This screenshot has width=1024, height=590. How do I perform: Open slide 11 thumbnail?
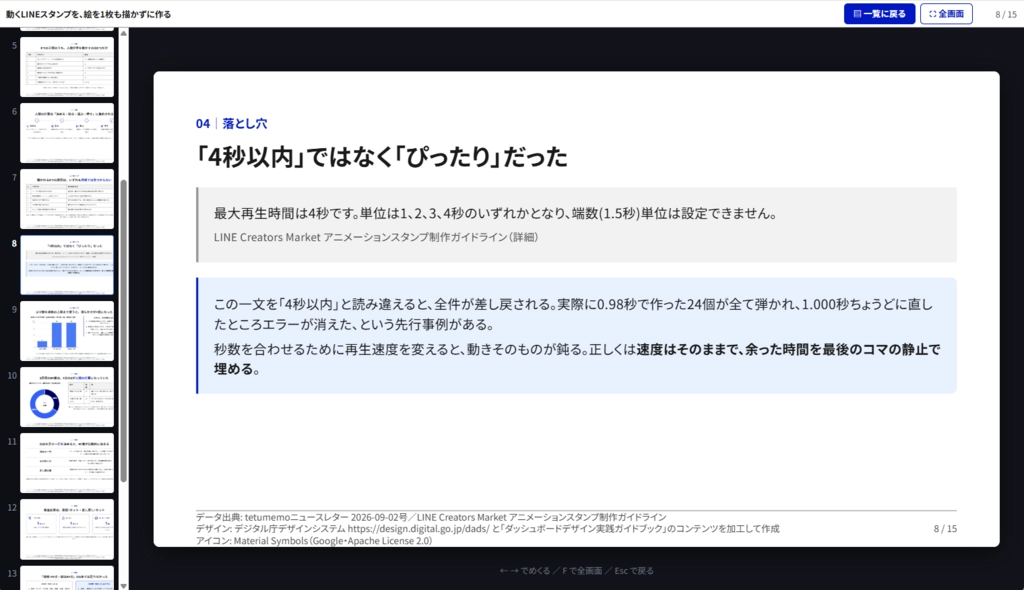click(x=67, y=463)
